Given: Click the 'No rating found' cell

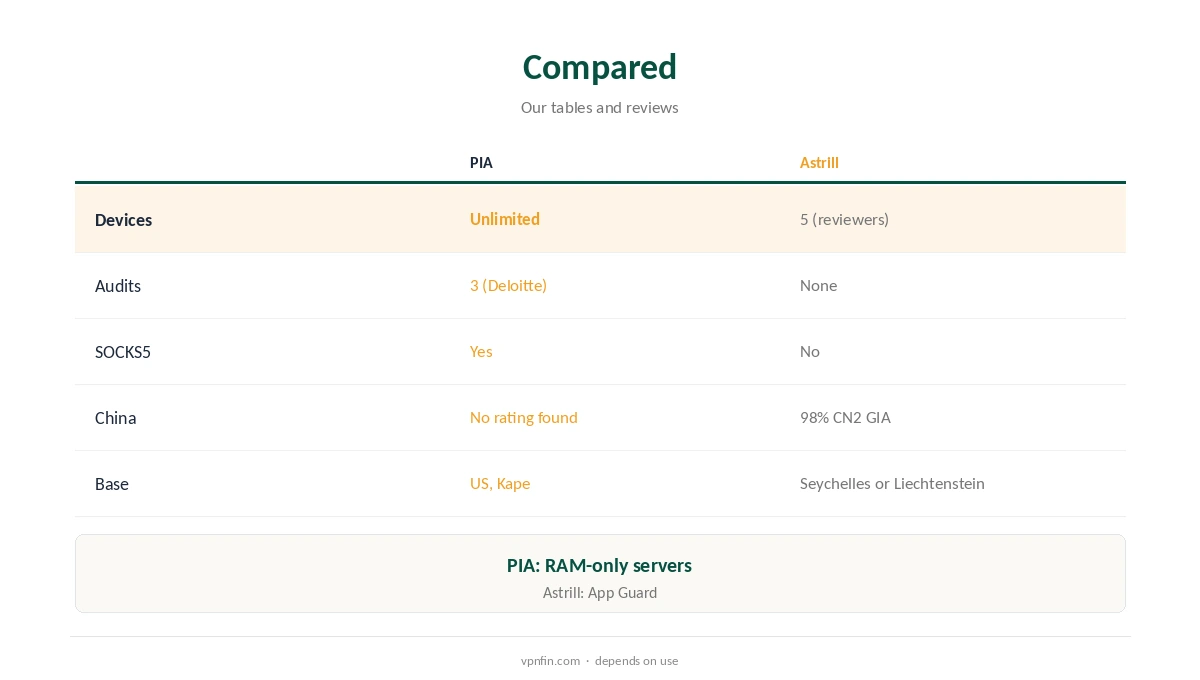Looking at the screenshot, I should 523,418.
